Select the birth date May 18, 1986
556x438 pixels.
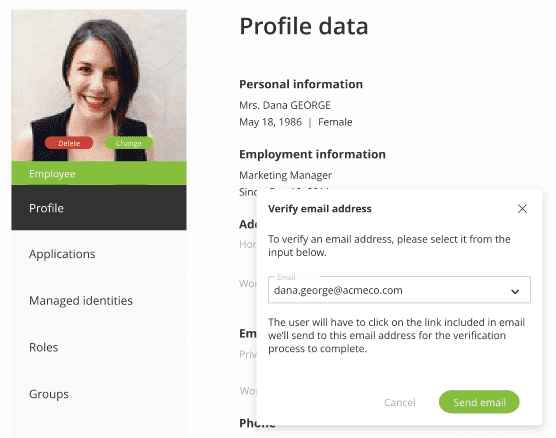(271, 122)
